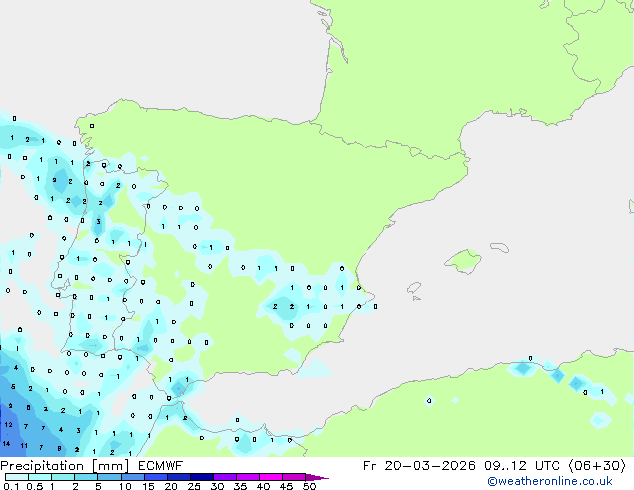Click the 45–50 mm legend swatch
This screenshot has height=490, width=634.
pos(294,477)
